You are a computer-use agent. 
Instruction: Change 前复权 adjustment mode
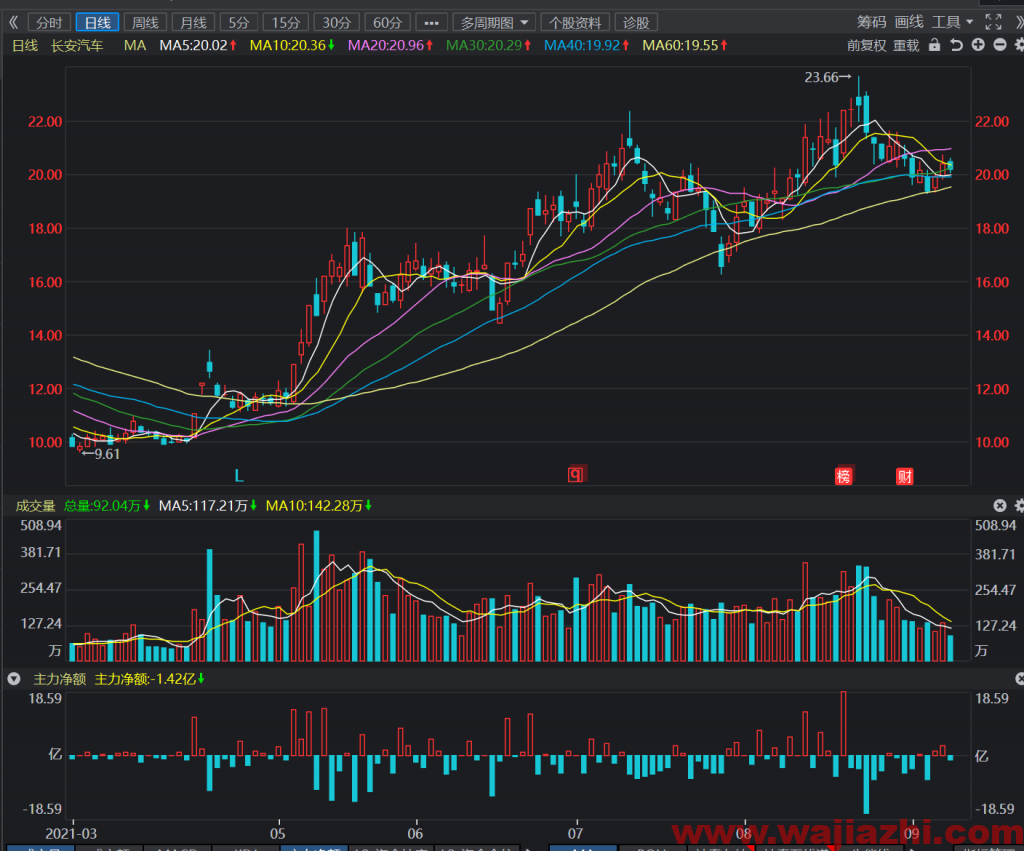(x=867, y=45)
